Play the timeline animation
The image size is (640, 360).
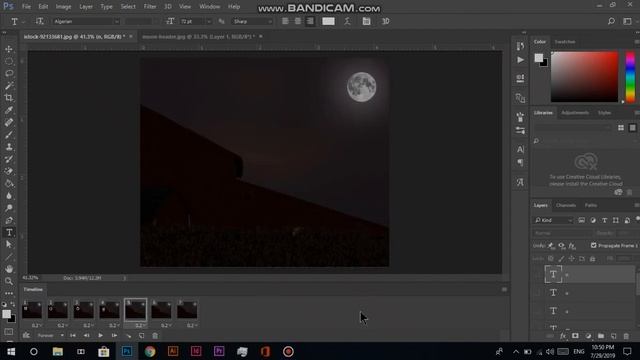(x=100, y=336)
